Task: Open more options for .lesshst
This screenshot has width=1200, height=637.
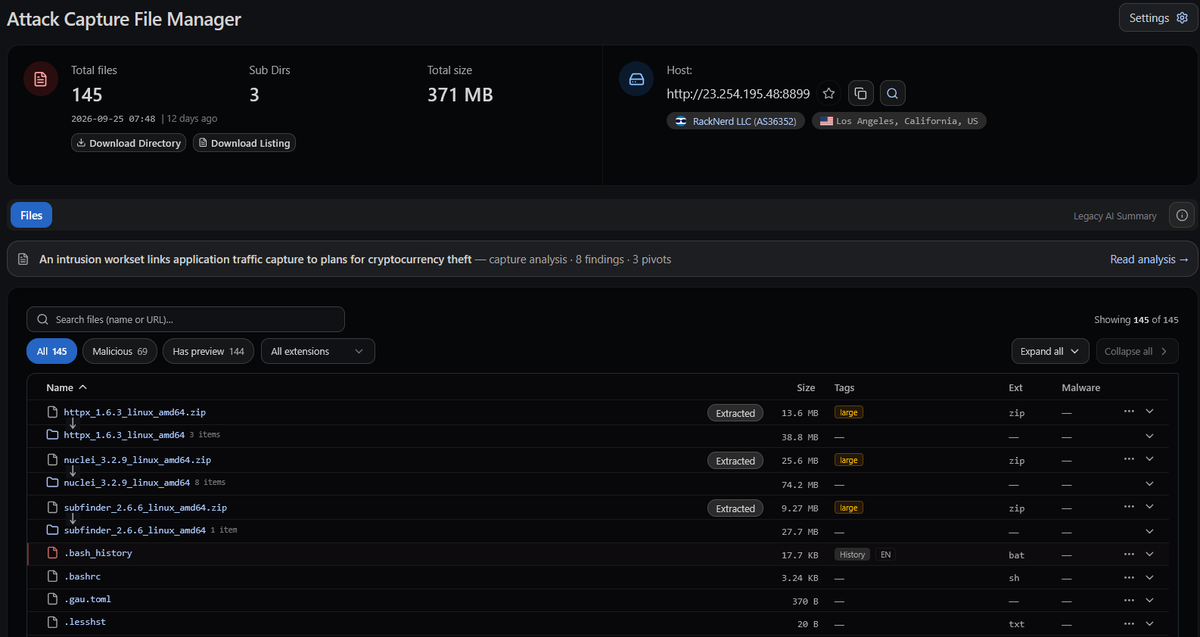Action: coord(1129,624)
